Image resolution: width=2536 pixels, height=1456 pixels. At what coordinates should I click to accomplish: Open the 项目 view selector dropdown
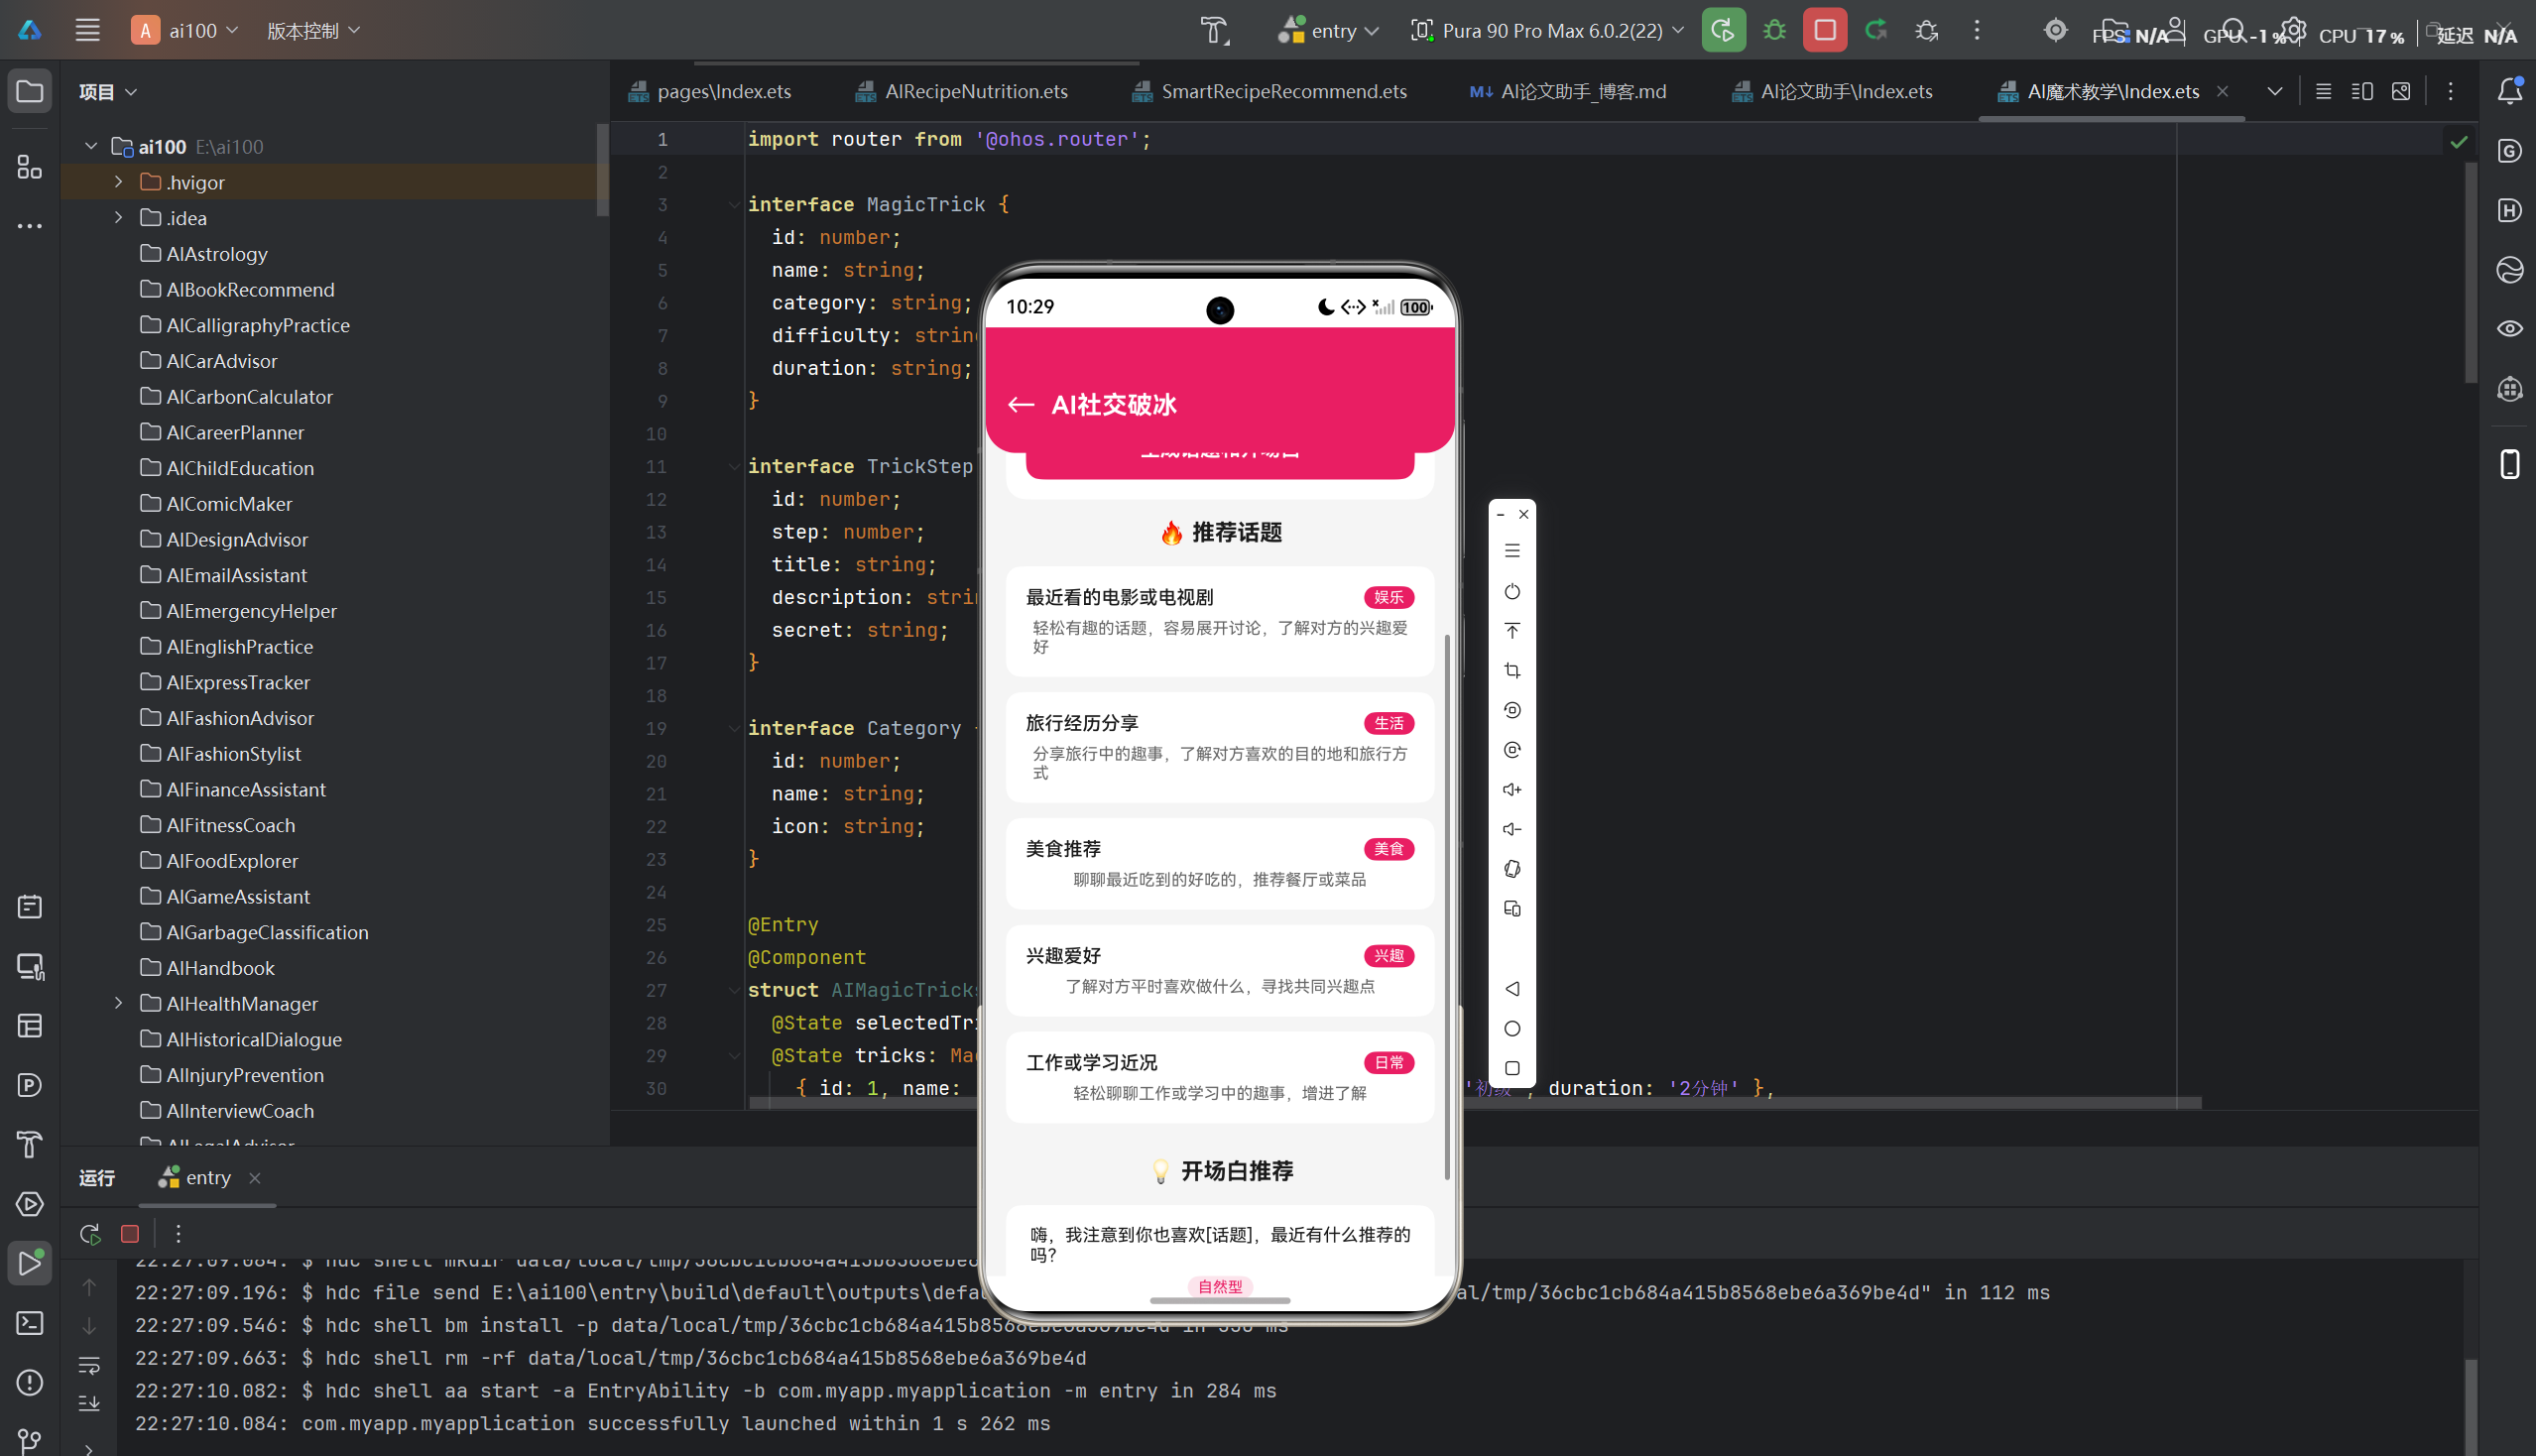(108, 91)
